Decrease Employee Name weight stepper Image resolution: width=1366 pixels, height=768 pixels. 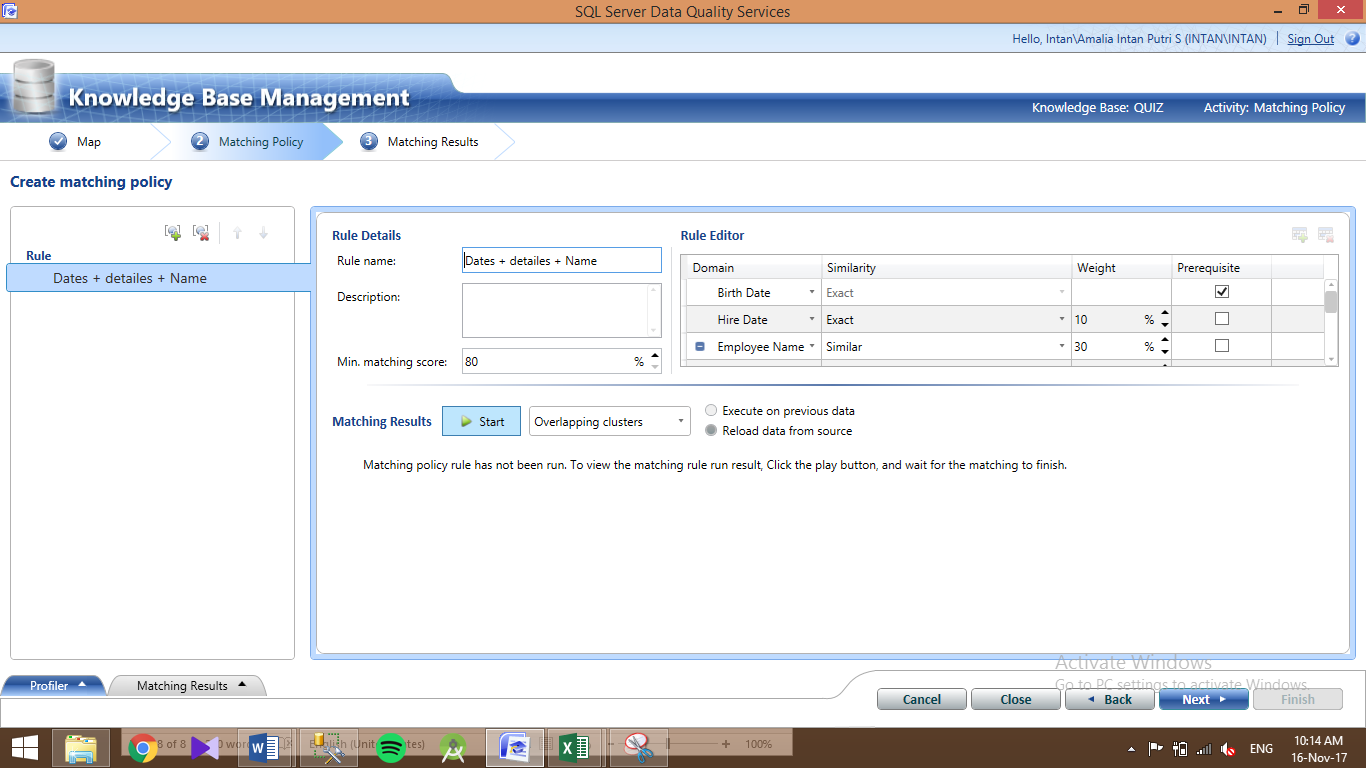click(1165, 352)
